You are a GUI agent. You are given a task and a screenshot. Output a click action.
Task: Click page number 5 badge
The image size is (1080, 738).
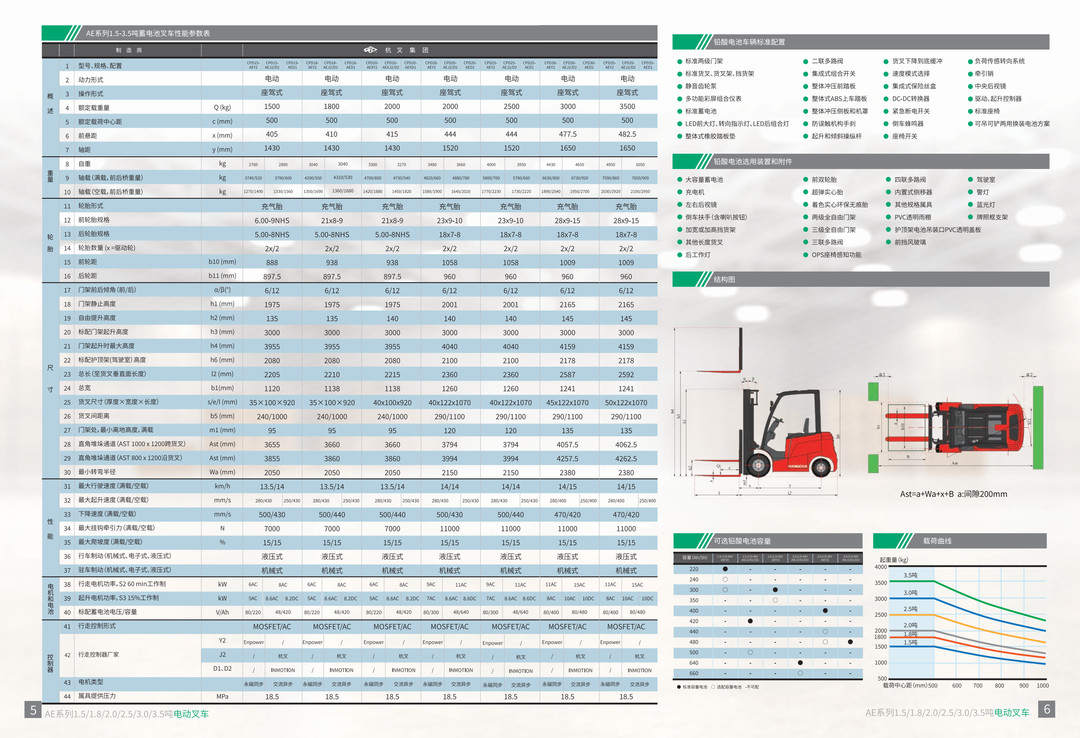(x=32, y=710)
